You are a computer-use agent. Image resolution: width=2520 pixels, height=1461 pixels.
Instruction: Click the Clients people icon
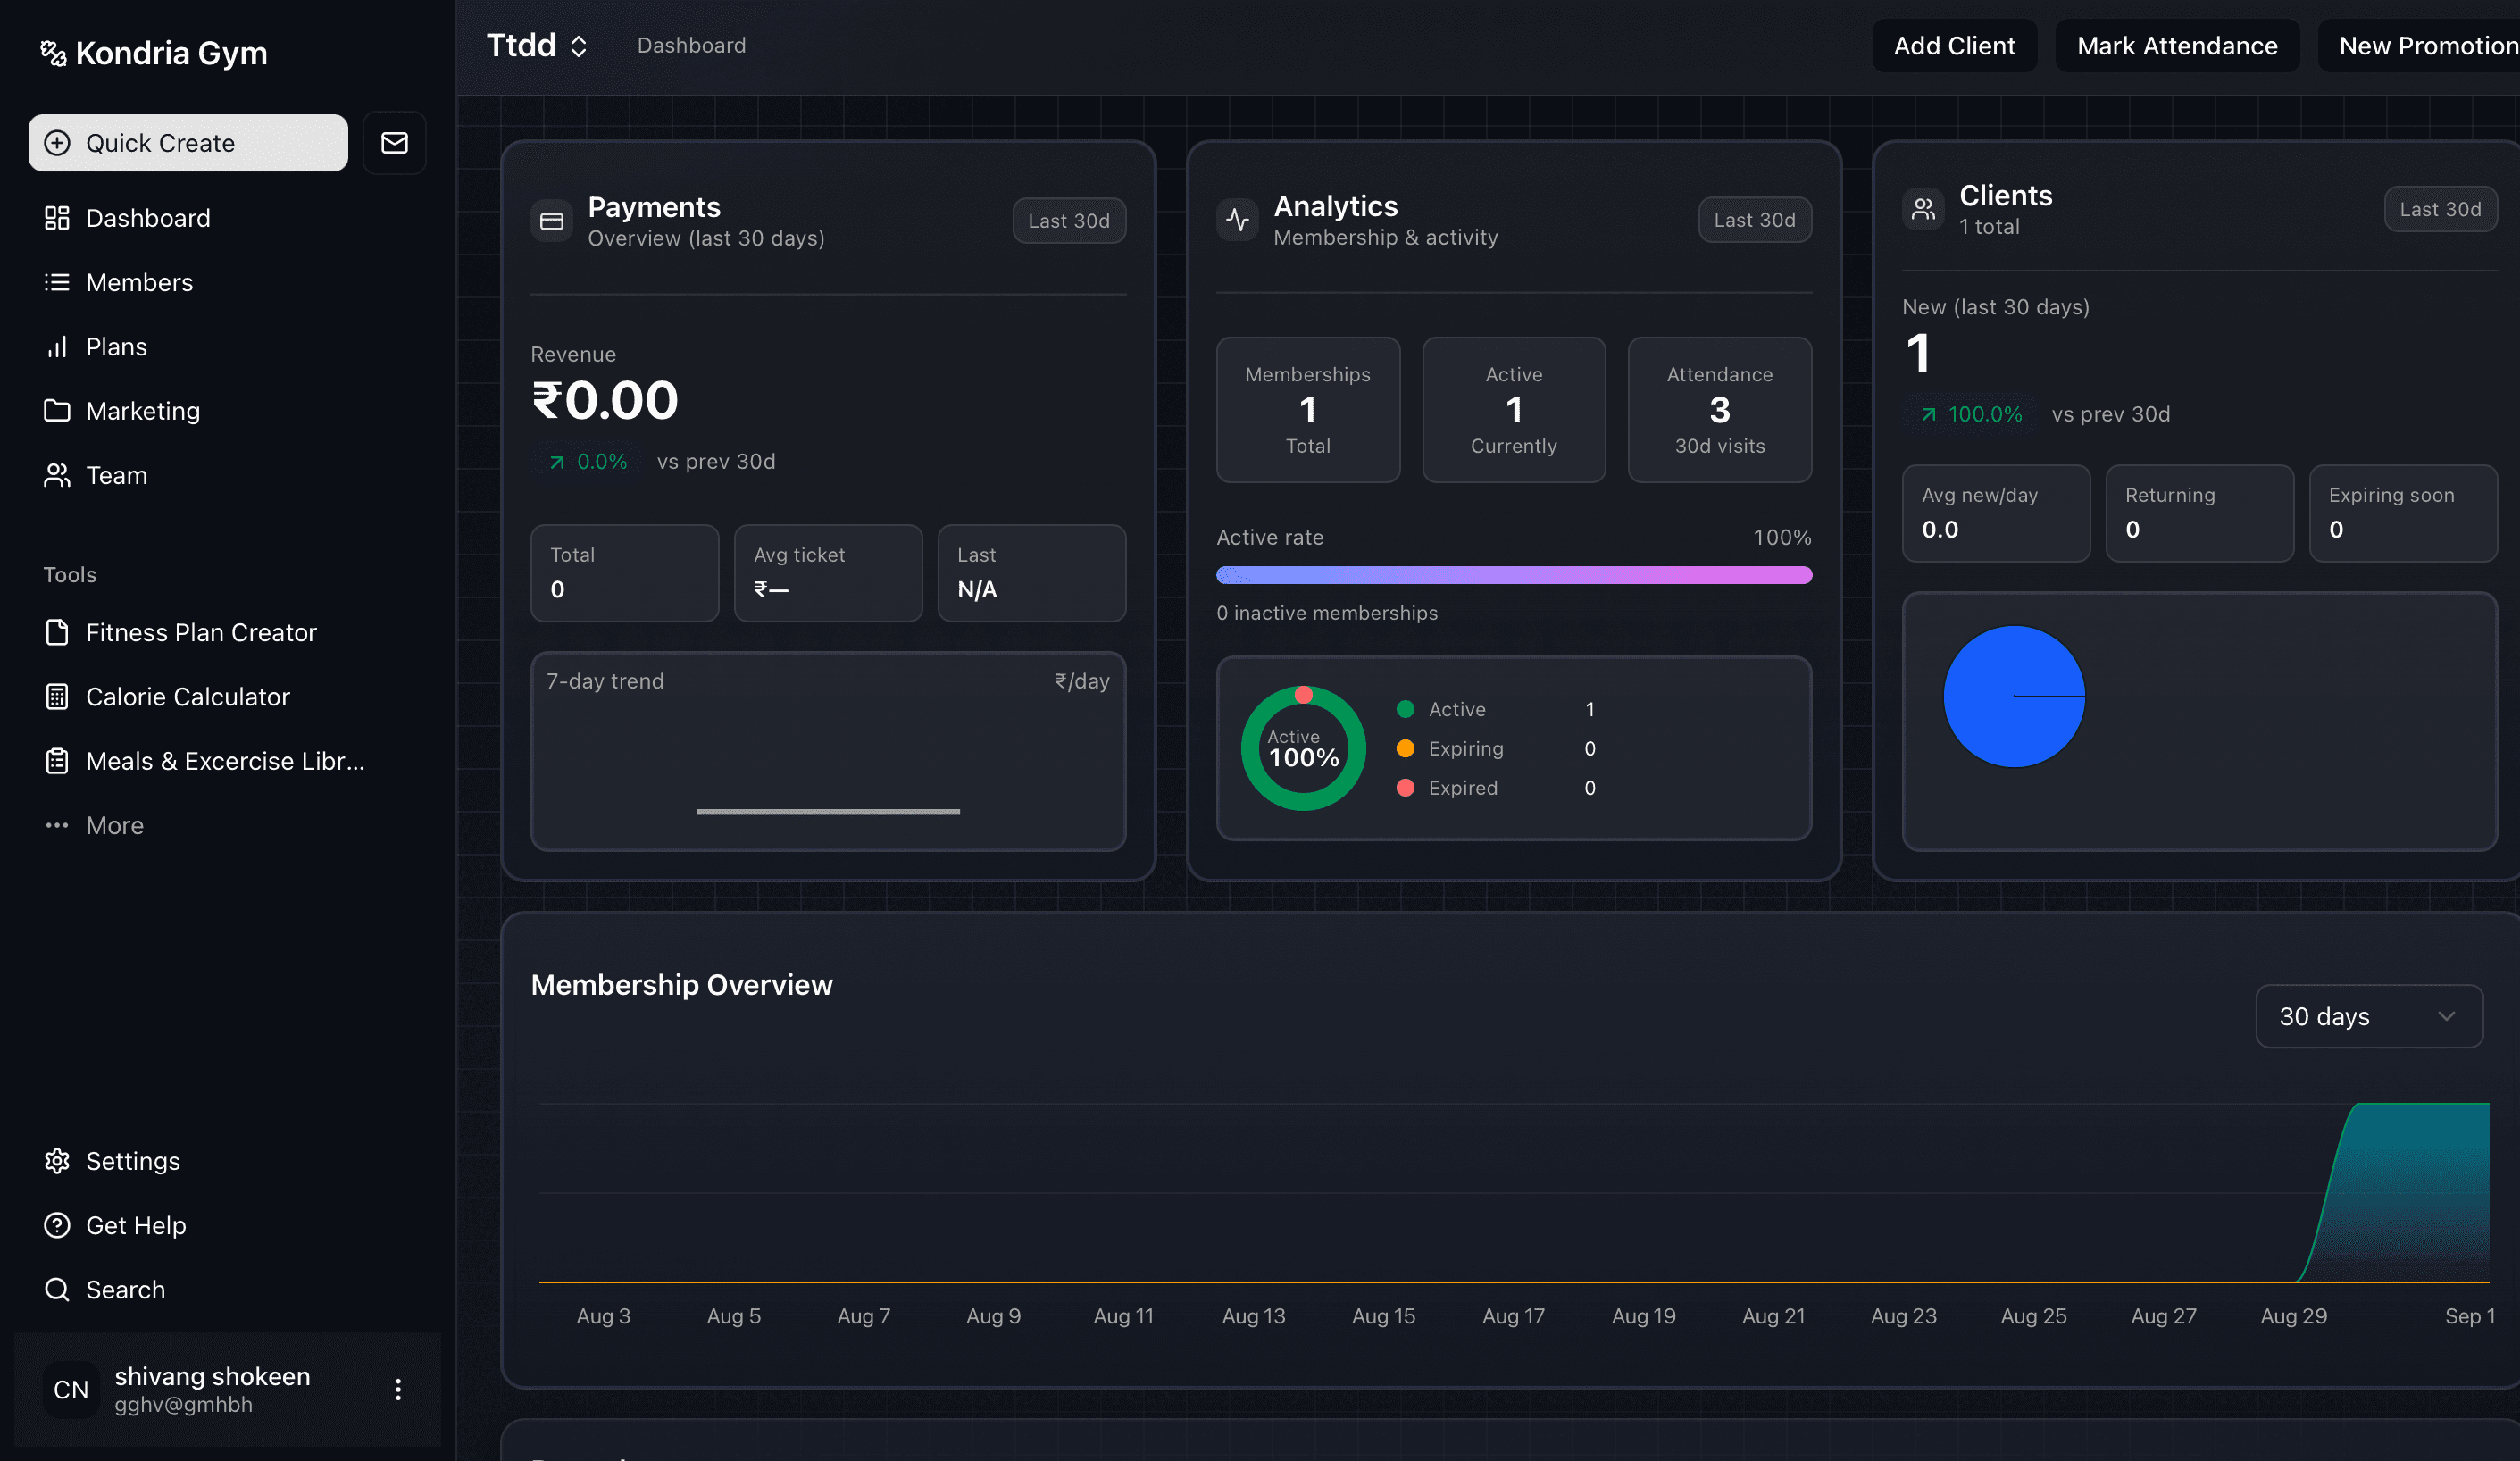1923,209
